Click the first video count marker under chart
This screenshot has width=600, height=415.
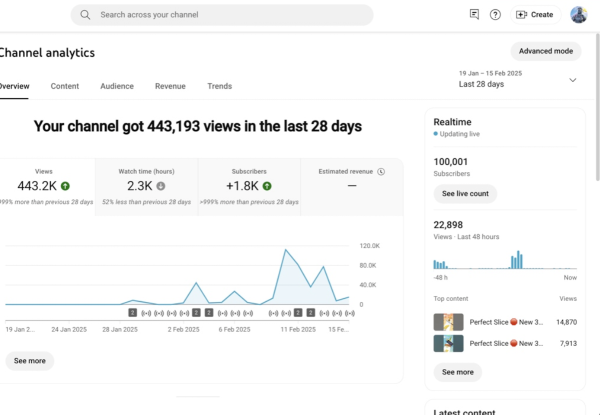point(132,313)
